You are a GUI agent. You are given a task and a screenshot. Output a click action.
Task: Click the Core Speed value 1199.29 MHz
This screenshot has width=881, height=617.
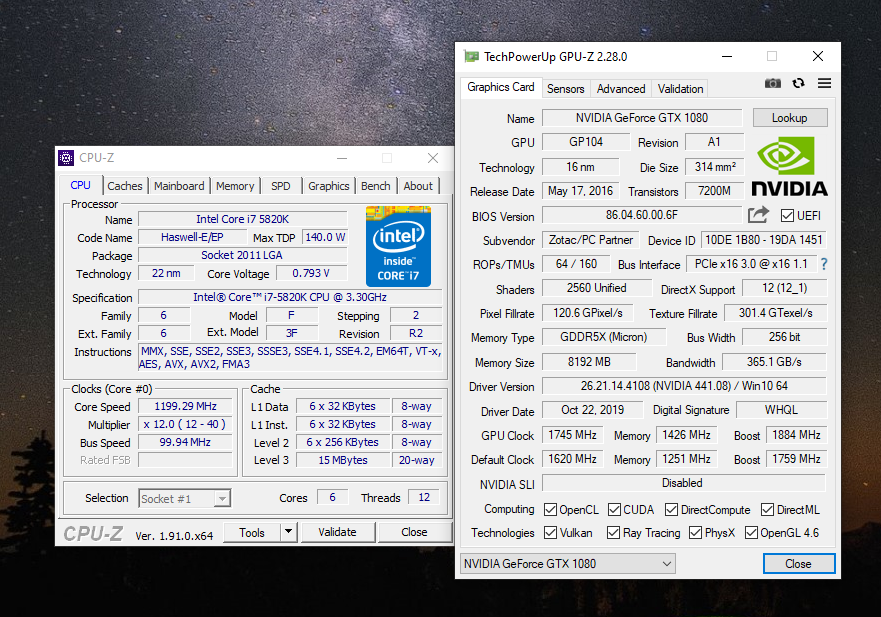point(185,406)
